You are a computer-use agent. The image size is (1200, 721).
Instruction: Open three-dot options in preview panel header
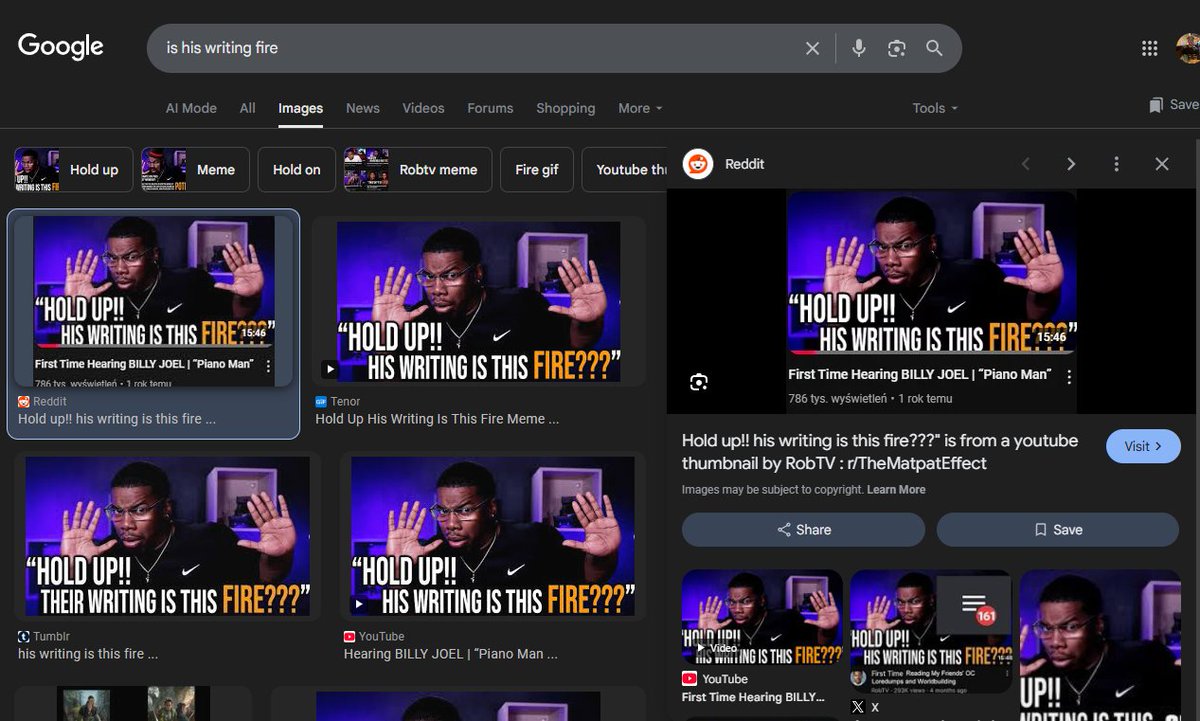click(1116, 164)
